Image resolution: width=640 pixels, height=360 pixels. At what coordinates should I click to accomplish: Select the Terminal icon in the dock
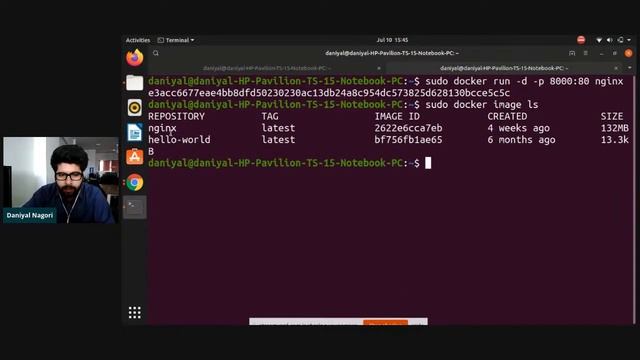tap(135, 207)
